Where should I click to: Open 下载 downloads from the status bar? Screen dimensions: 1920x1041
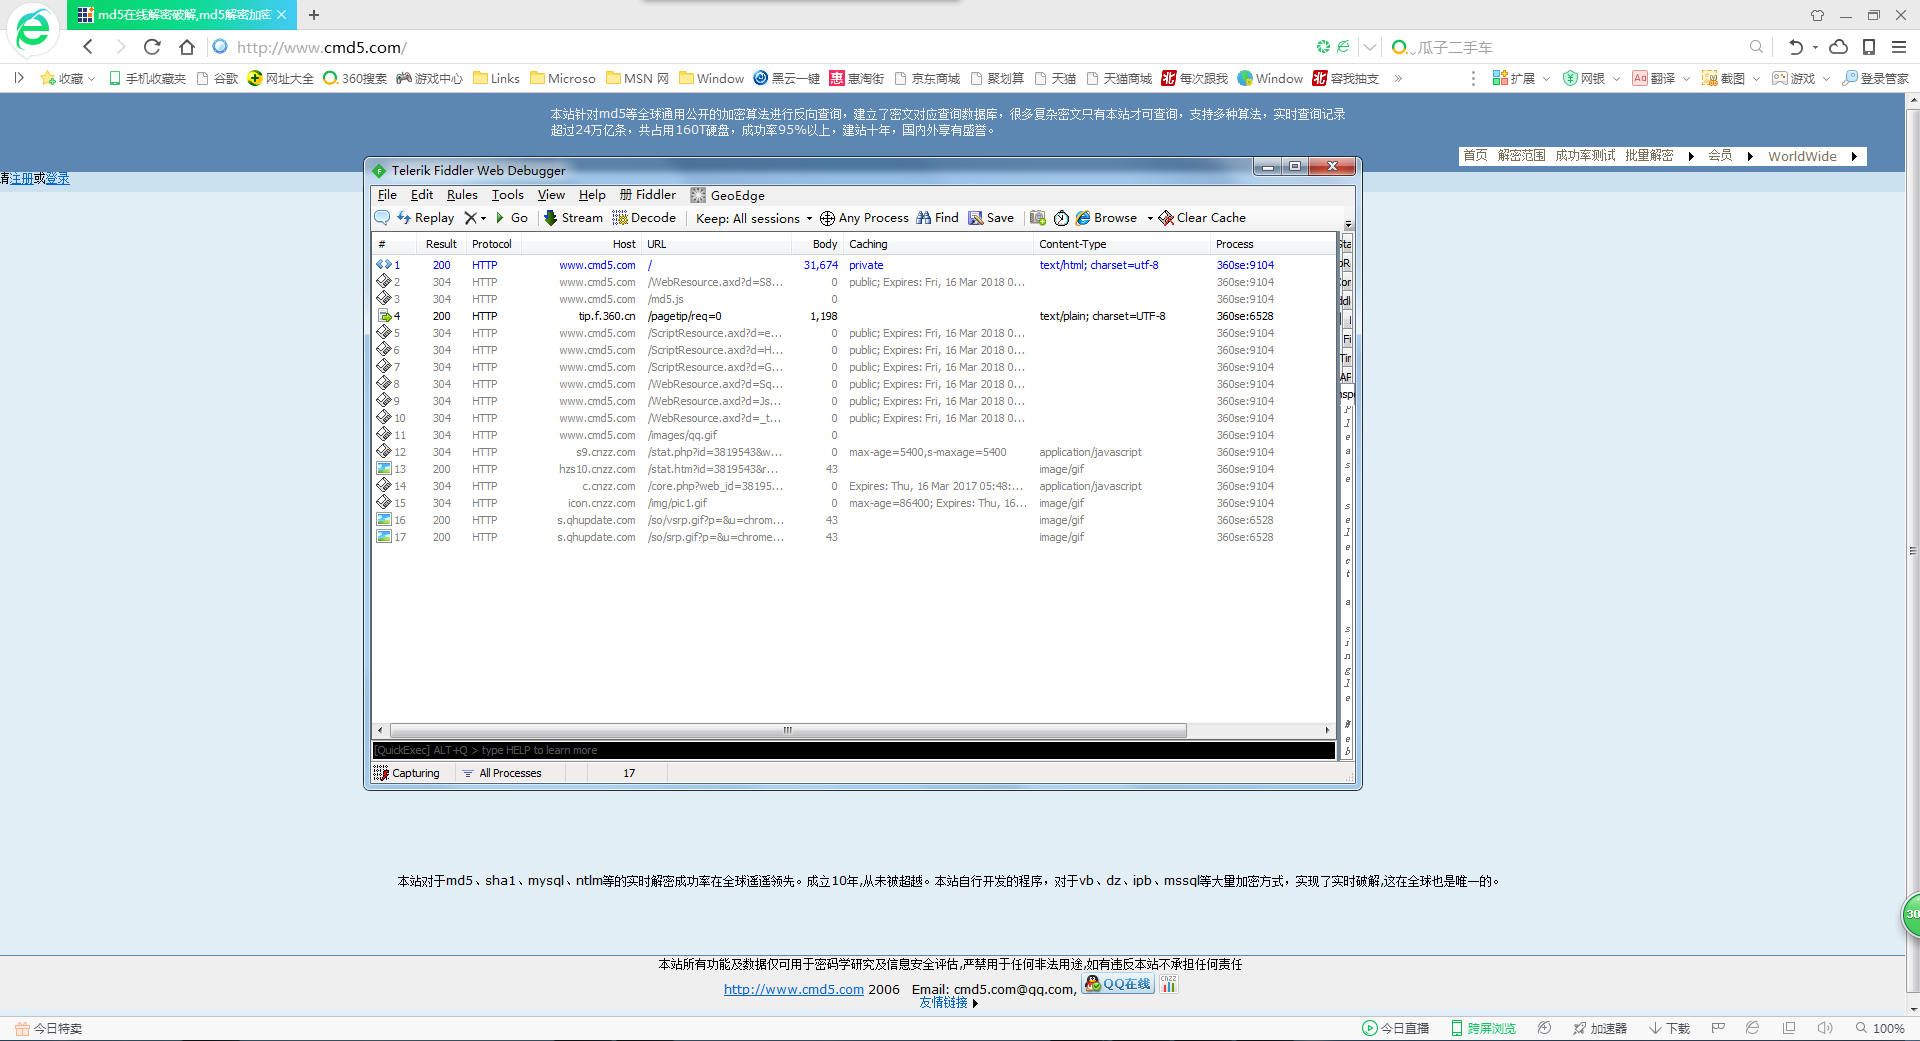click(1670, 1028)
